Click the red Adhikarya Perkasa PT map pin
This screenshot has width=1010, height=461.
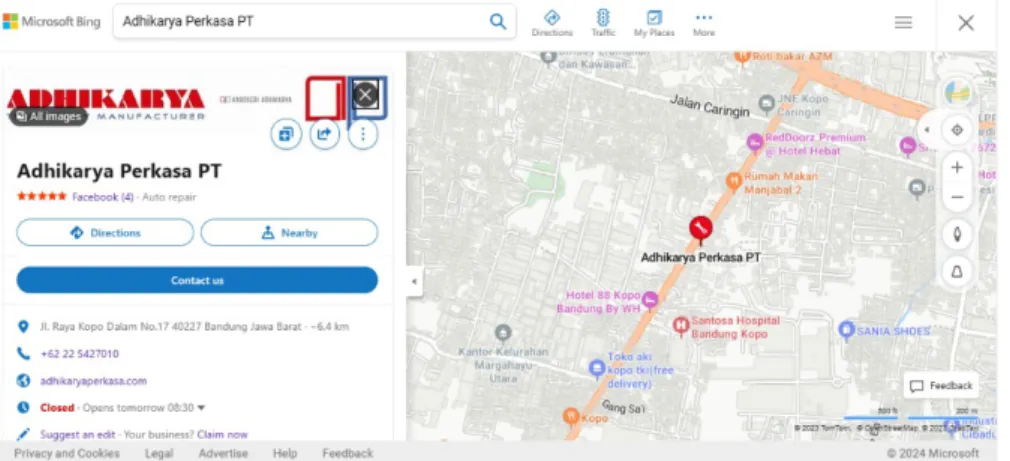(701, 229)
